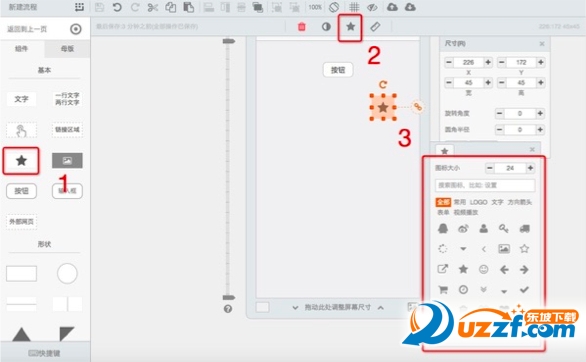The image size is (586, 362).
Task: Click the scissors cut icon
Action: [x=153, y=7]
